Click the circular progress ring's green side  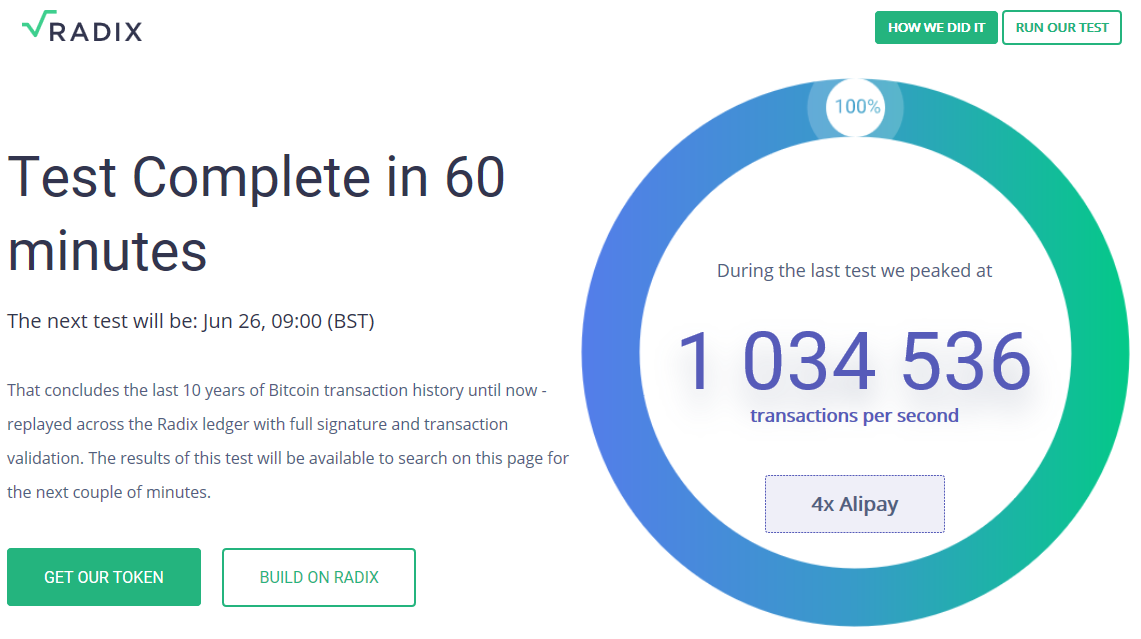(1098, 353)
